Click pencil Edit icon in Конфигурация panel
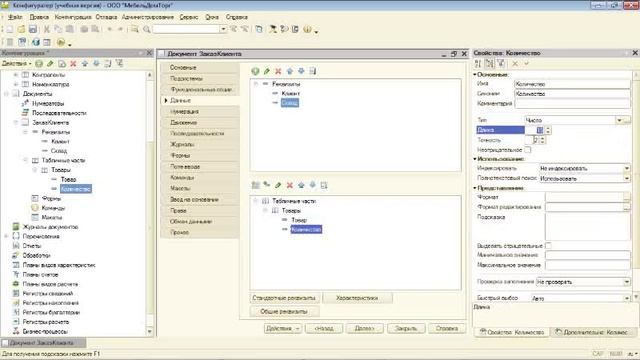Image resolution: width=640 pixels, height=360 pixels. (50, 64)
